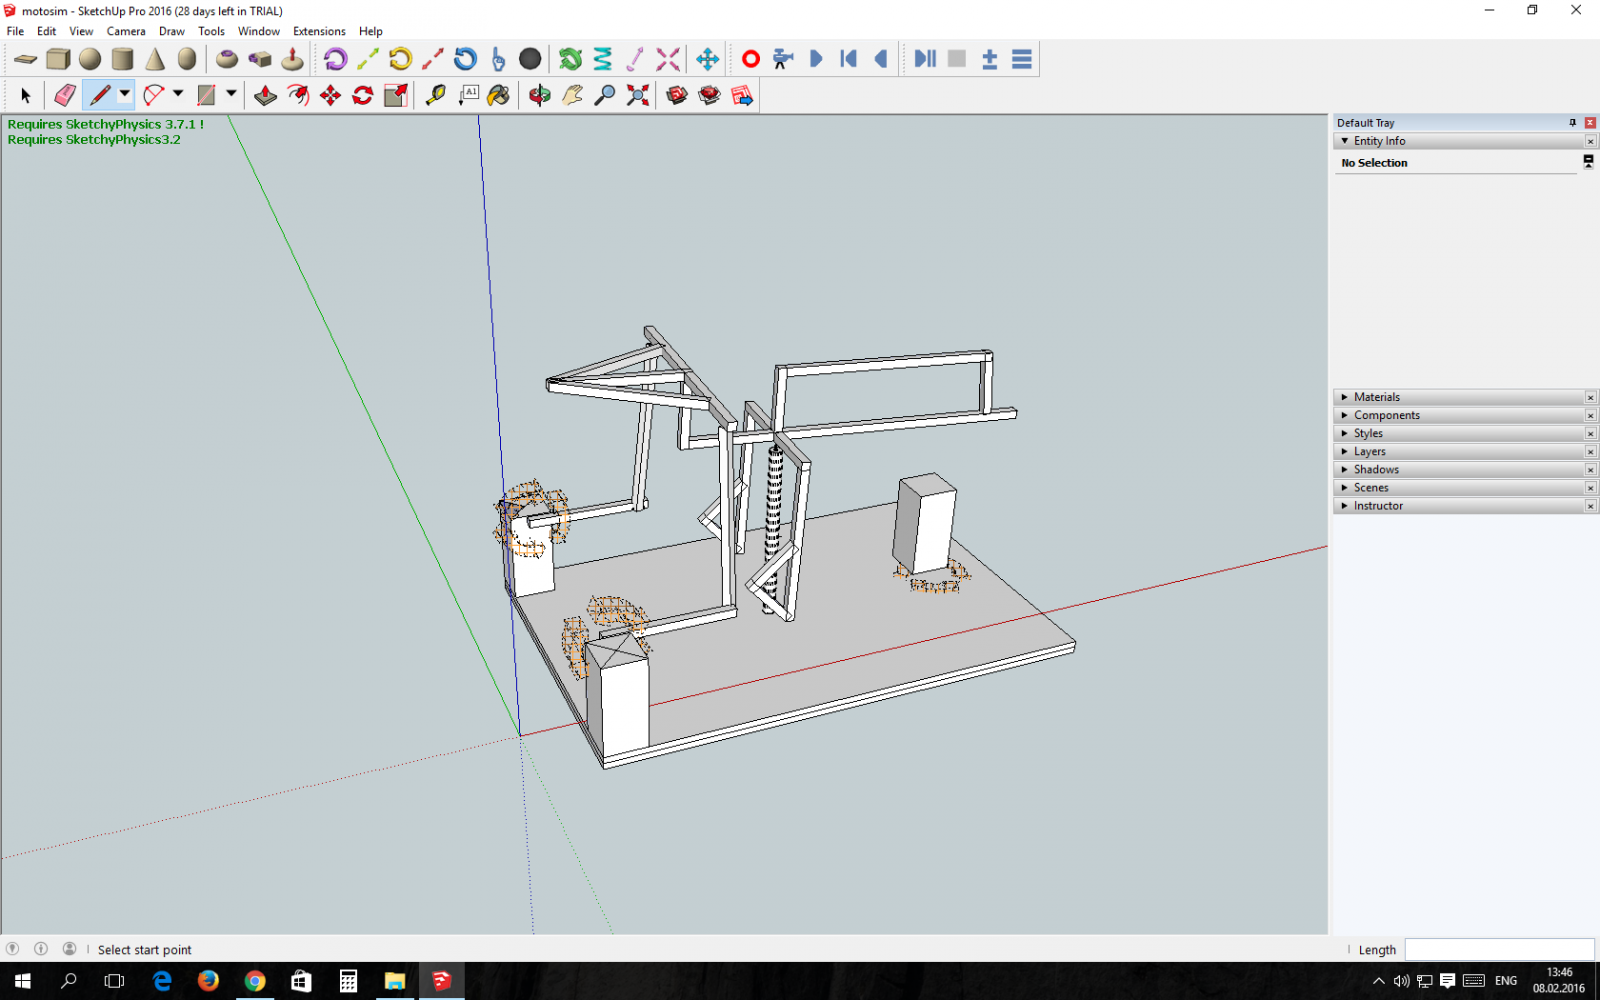The image size is (1600, 1000).
Task: Open the File menu
Action: [15, 31]
